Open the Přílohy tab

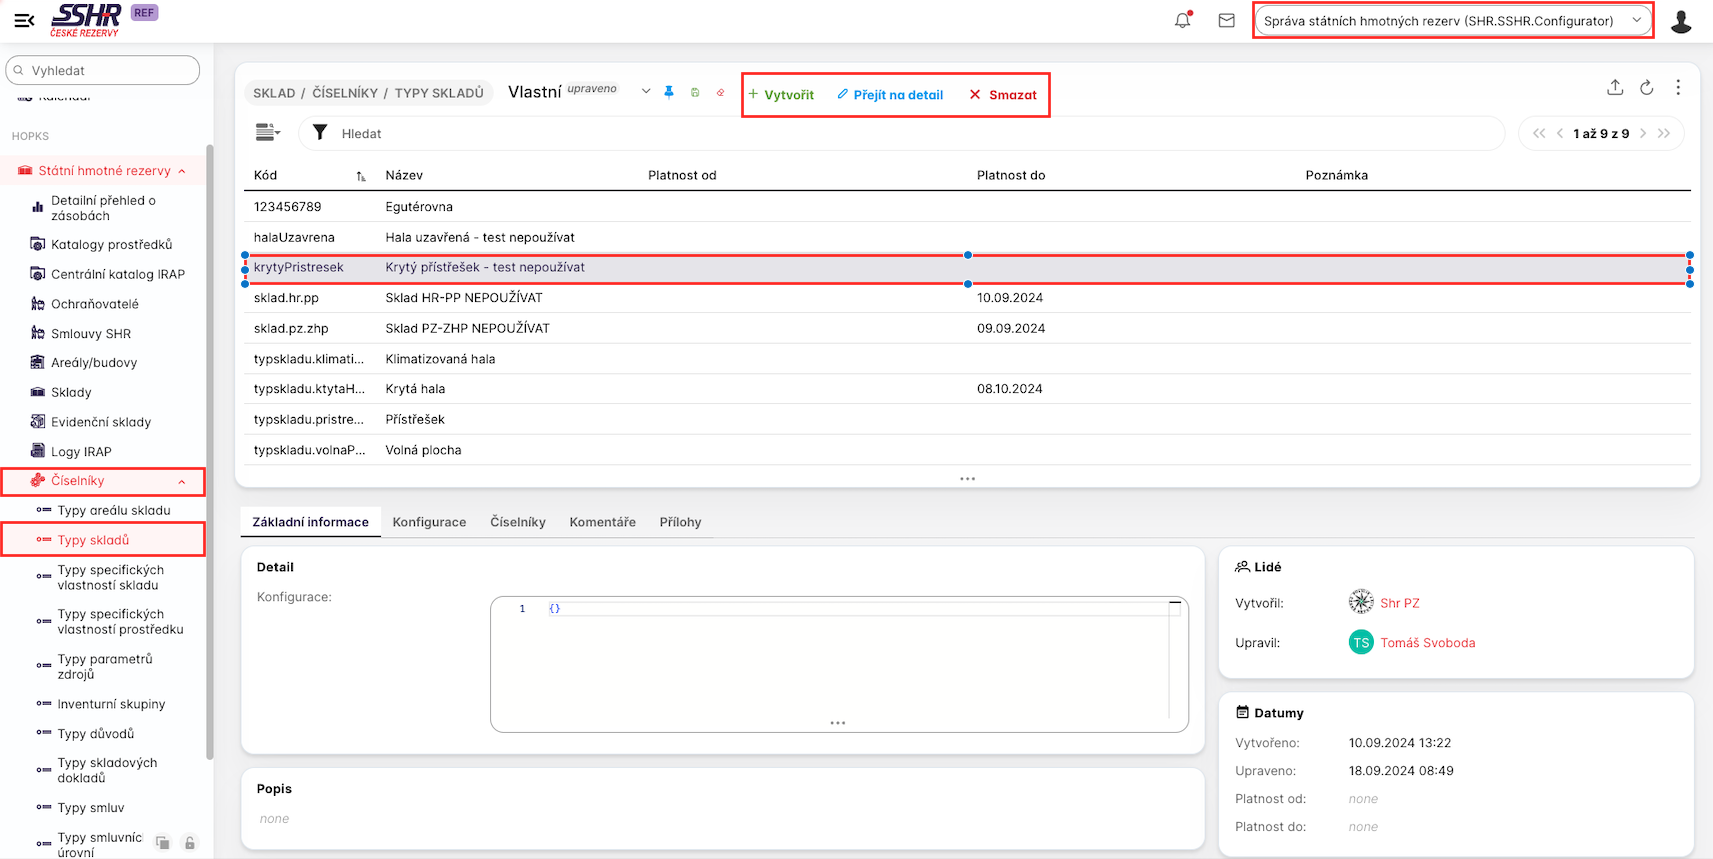point(680,522)
